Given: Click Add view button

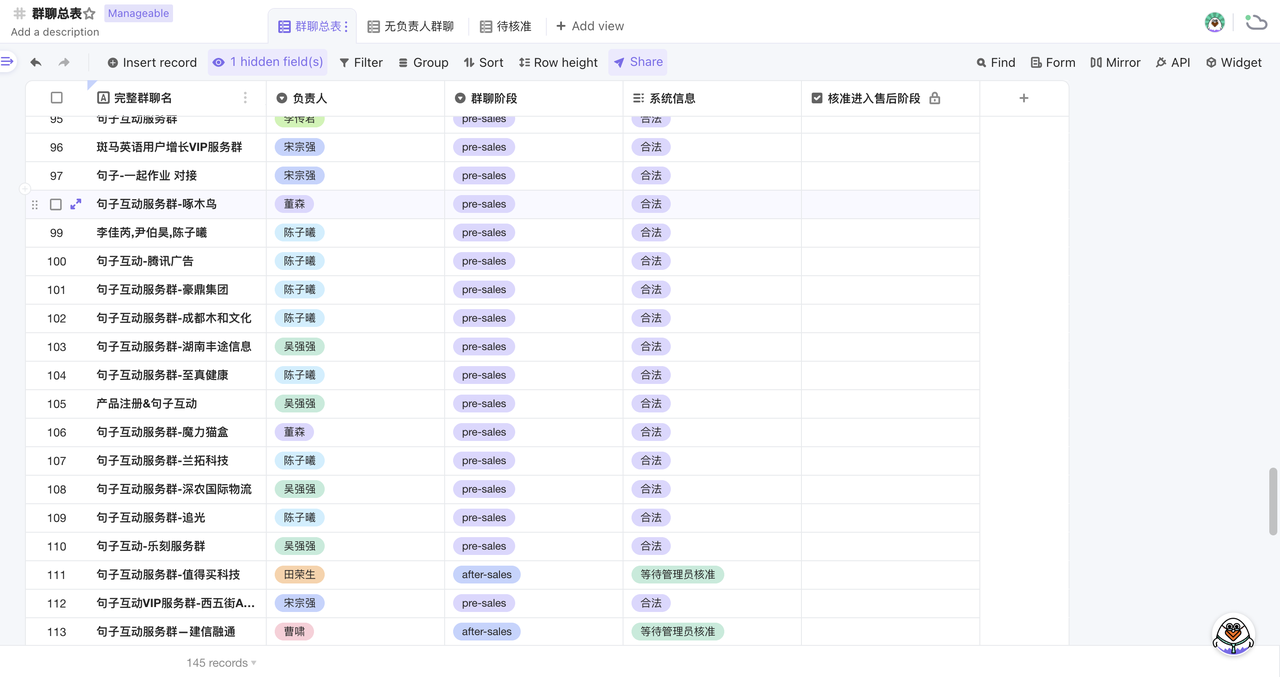Looking at the screenshot, I should tap(590, 26).
